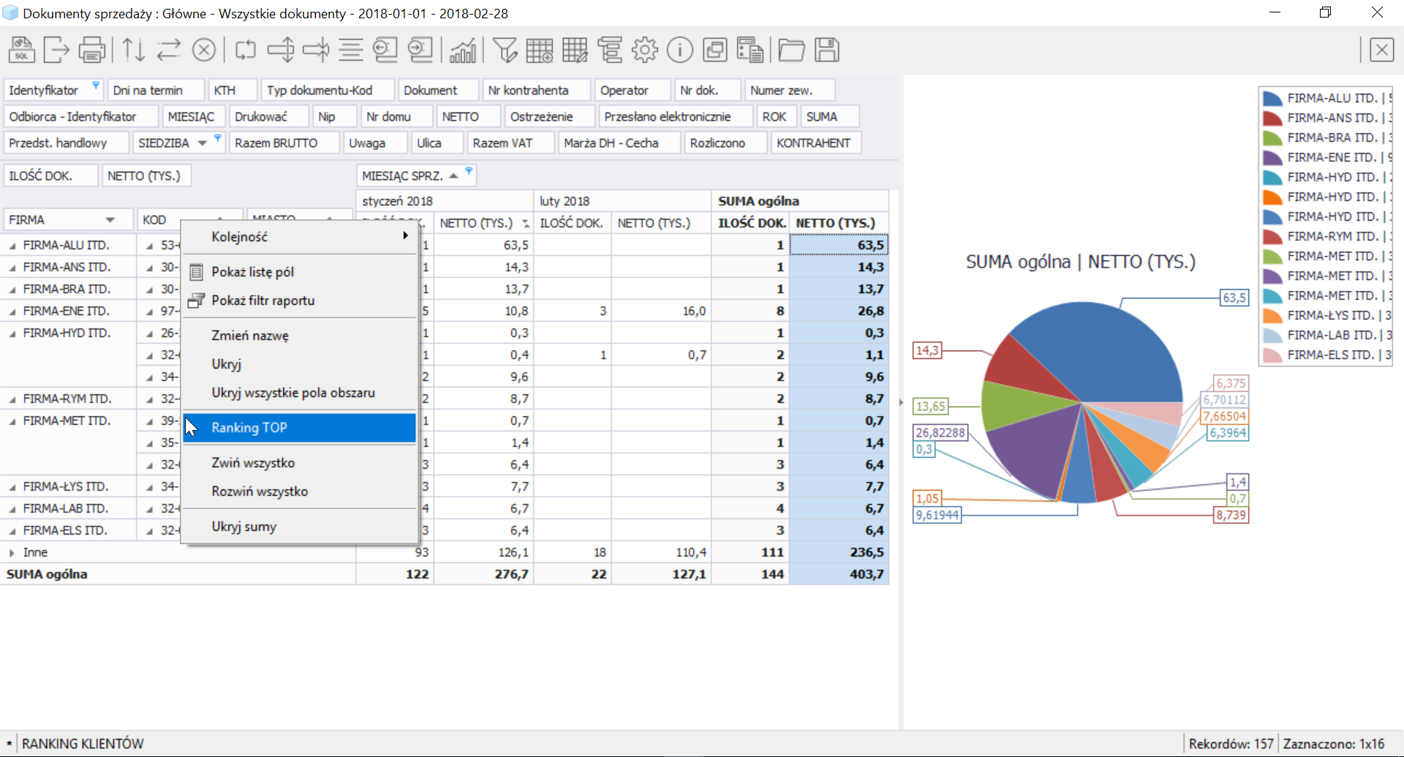Click the horizontal arrows toolbar icon

point(316,50)
